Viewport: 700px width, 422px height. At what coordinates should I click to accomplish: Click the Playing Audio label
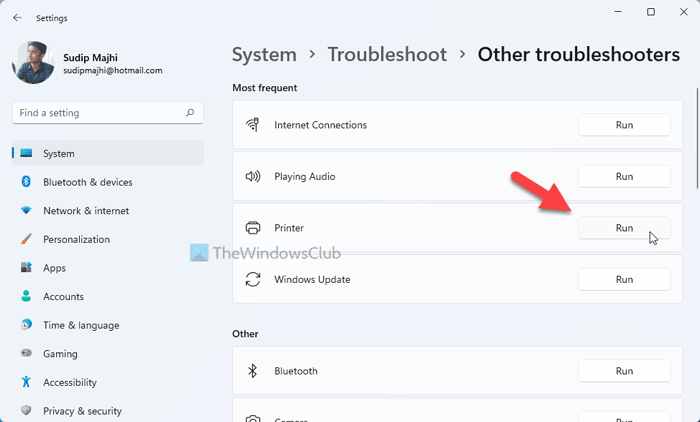pyautogui.click(x=304, y=177)
